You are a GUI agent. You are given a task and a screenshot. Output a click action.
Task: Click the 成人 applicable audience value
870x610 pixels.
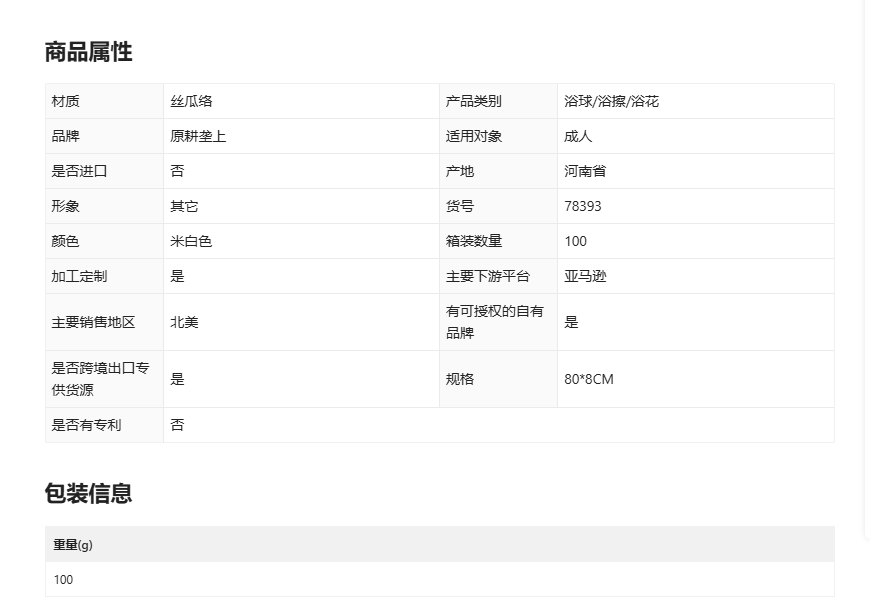click(578, 136)
